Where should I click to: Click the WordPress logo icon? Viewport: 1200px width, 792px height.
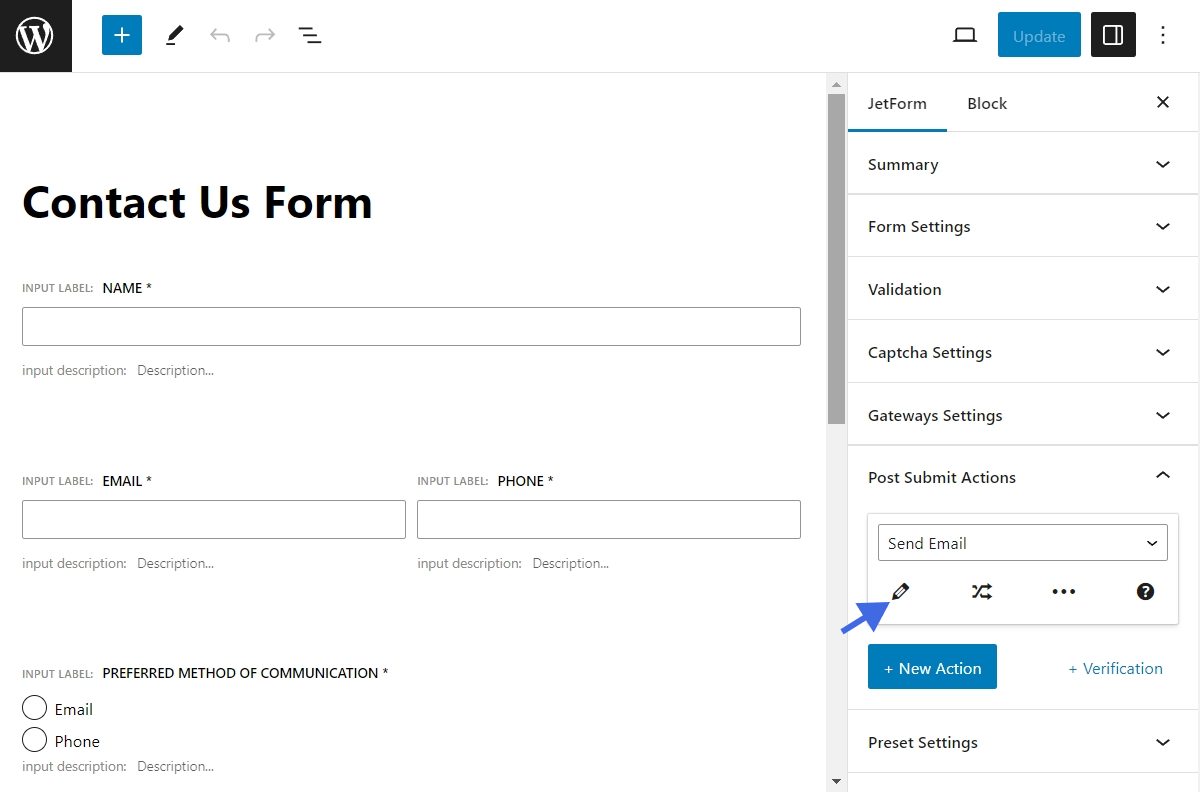click(35, 36)
